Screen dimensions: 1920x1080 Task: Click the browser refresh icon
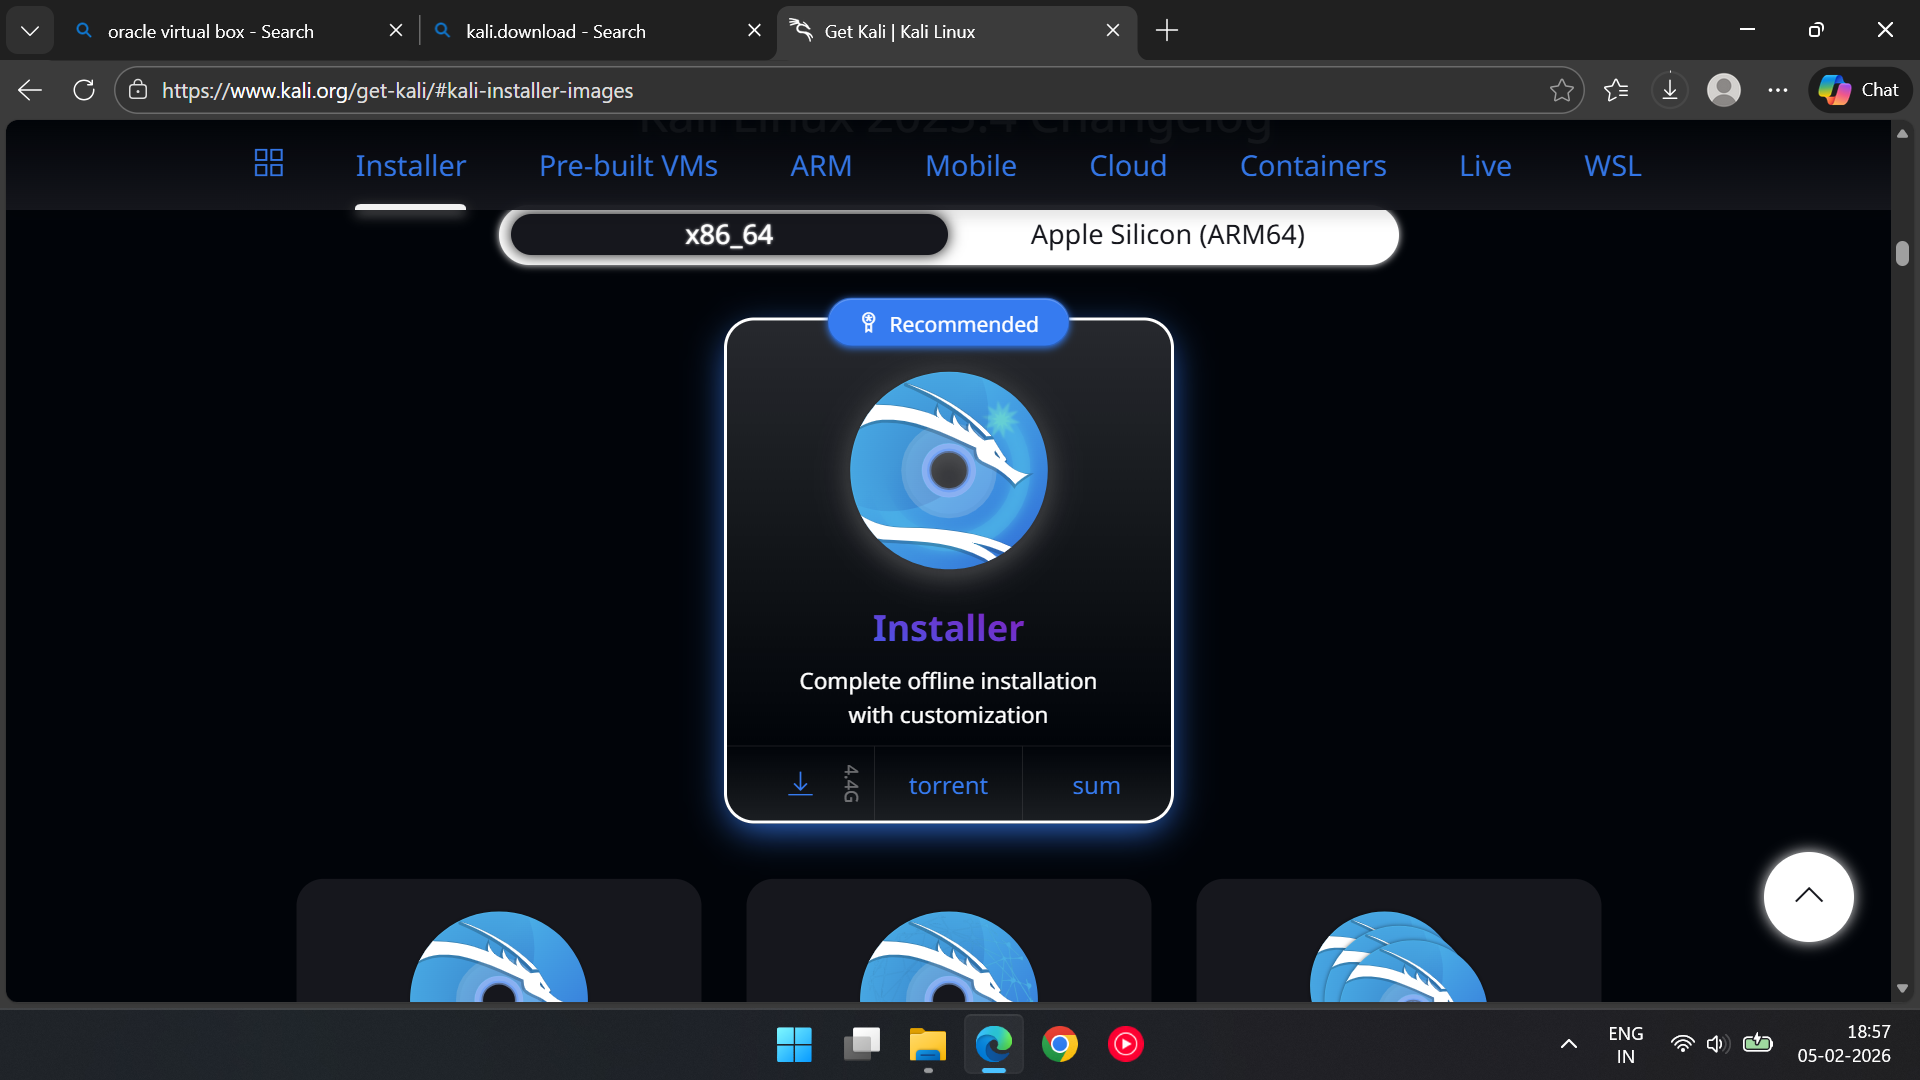tap(84, 90)
